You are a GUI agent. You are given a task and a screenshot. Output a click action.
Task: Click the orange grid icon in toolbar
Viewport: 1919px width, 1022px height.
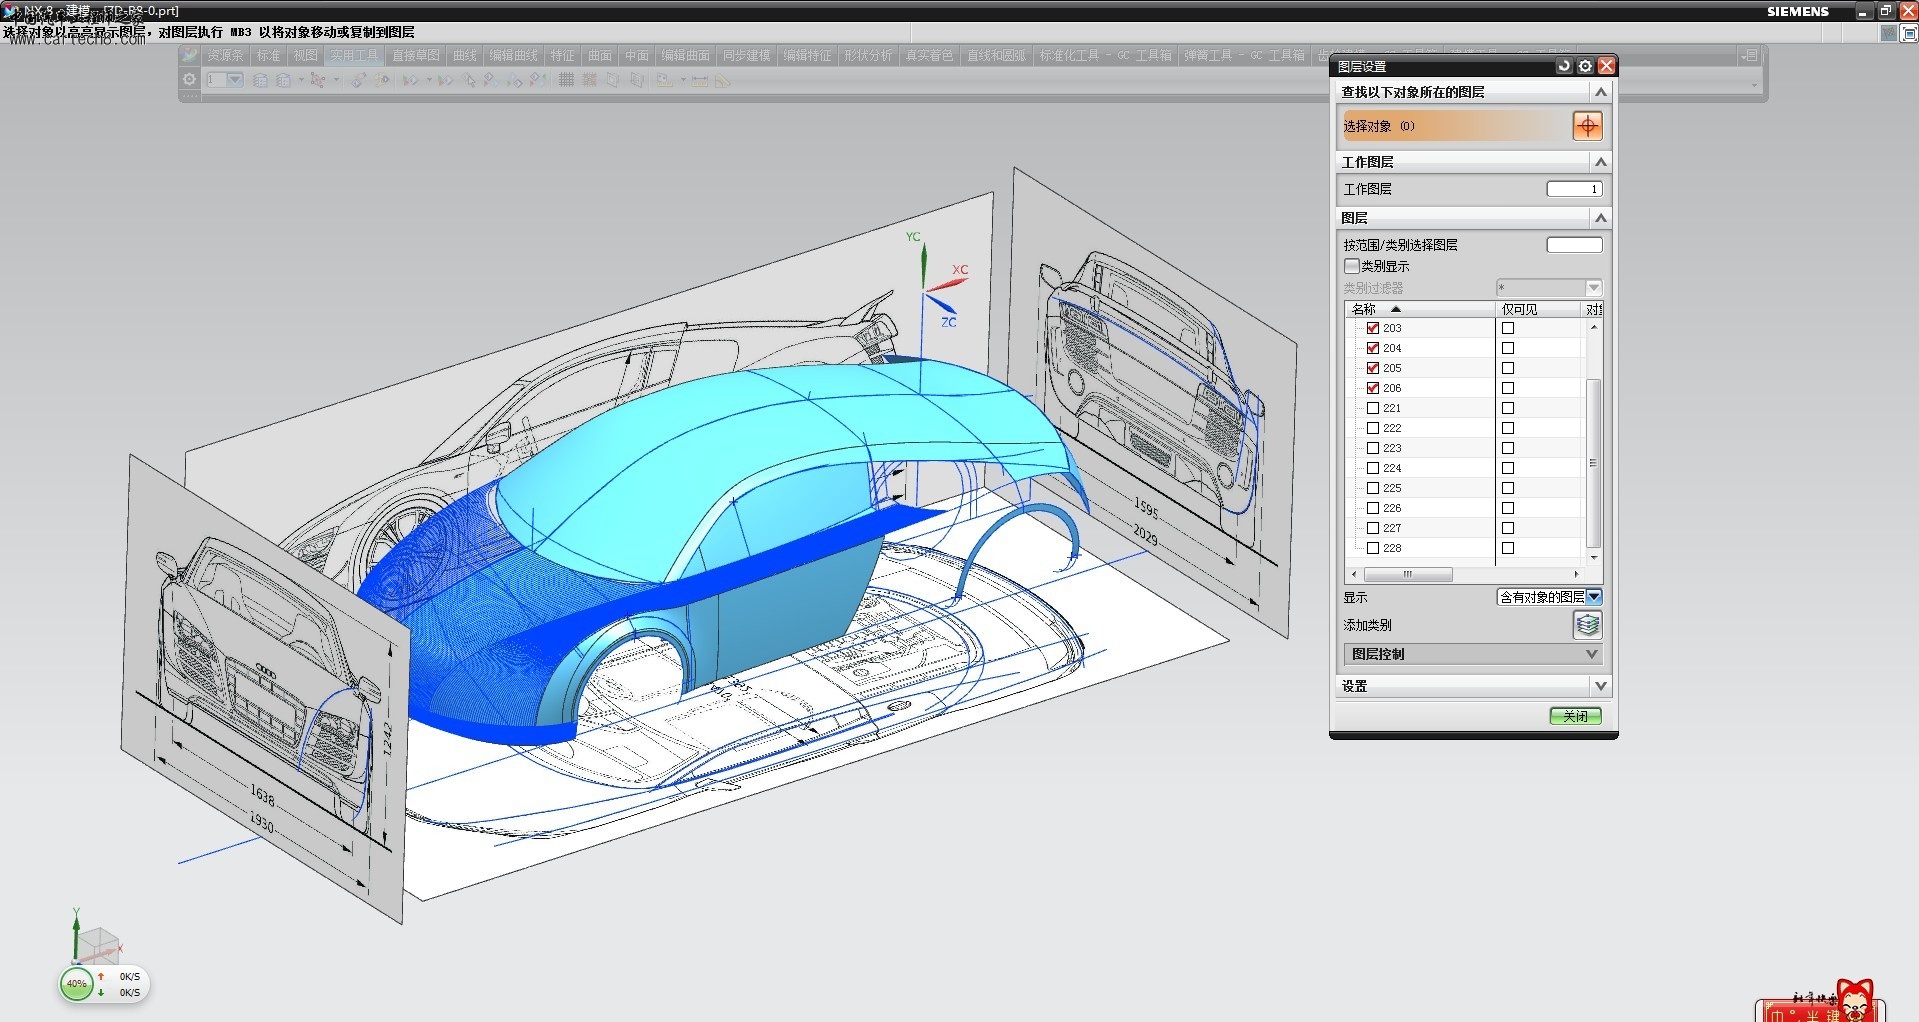click(589, 80)
